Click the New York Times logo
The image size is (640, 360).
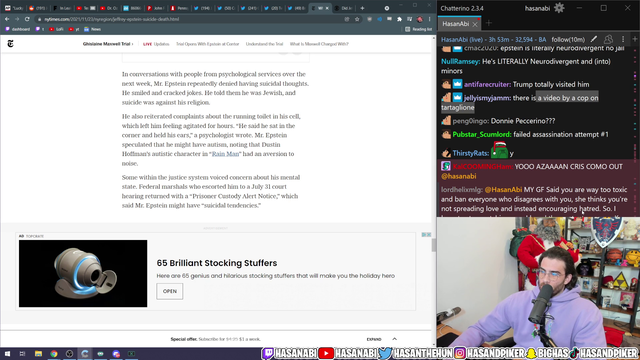point(11,44)
